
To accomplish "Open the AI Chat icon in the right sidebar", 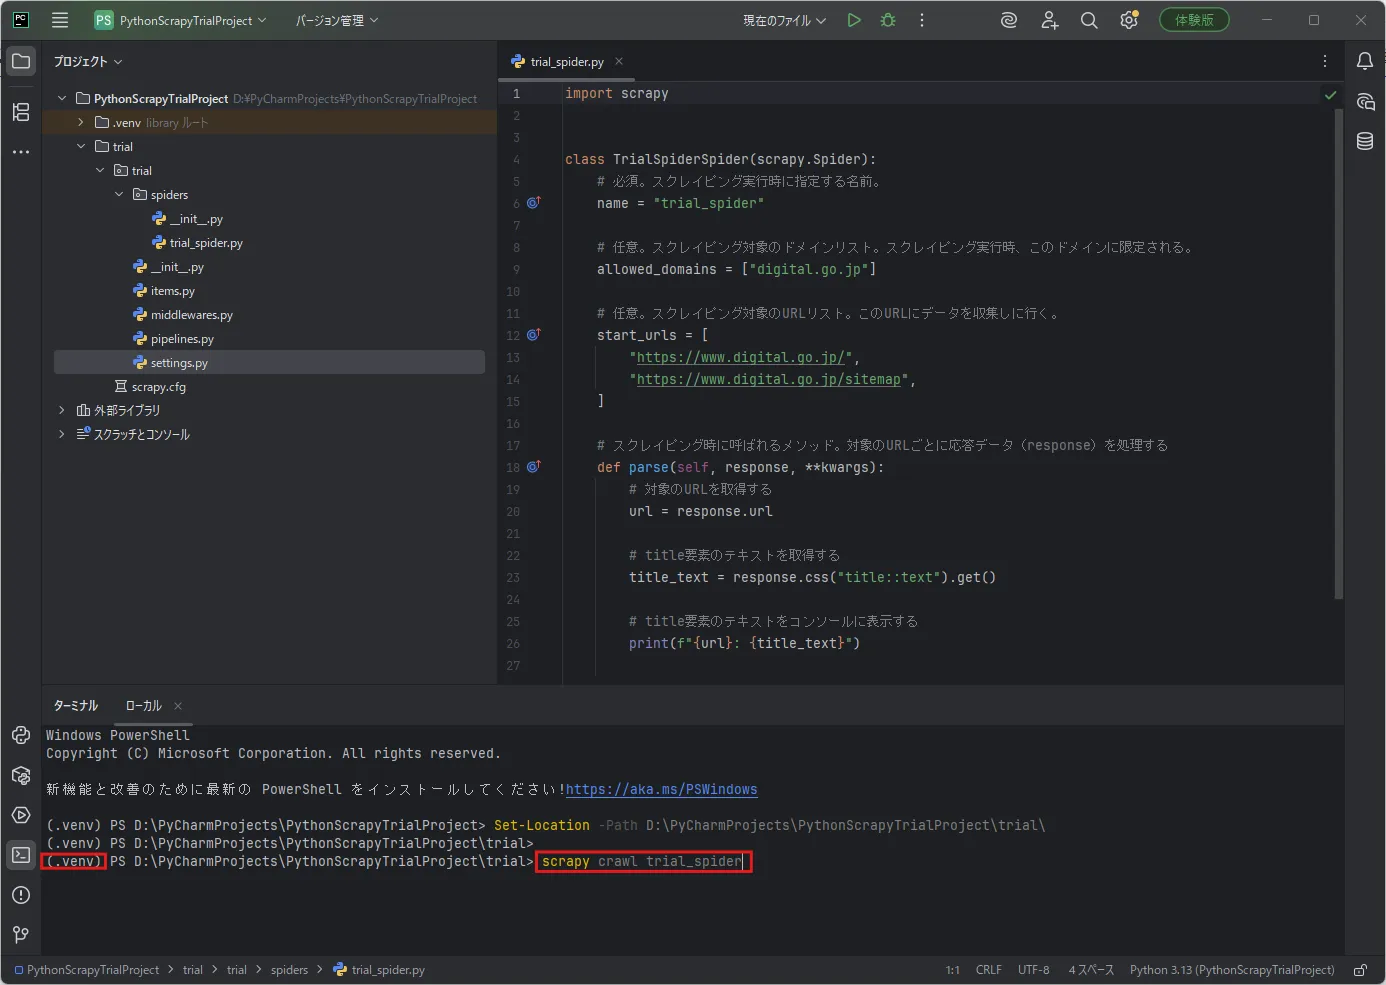I will [x=1365, y=101].
